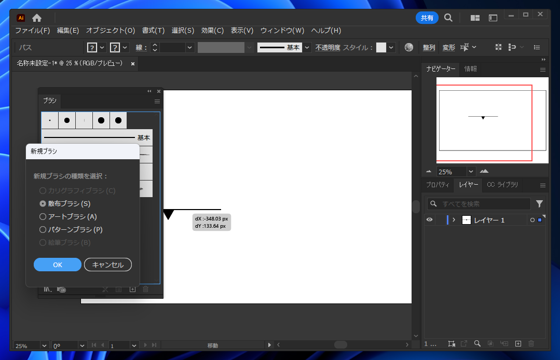Click the target circle for レイヤー 1
The width and height of the screenshot is (560, 360).
coord(532,220)
